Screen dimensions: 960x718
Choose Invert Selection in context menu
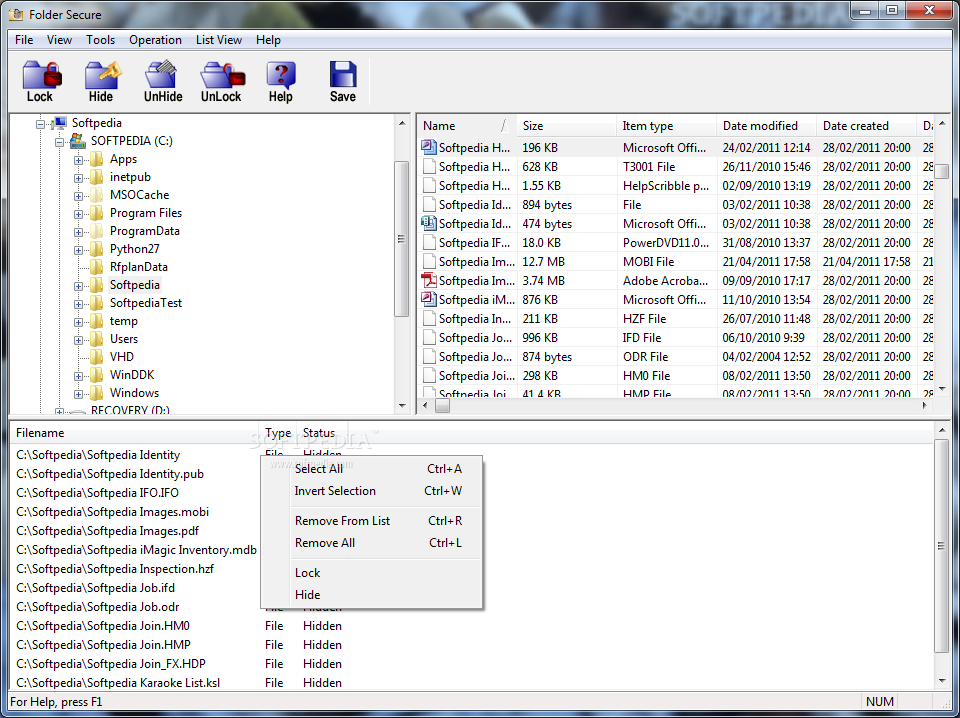[x=372, y=491]
